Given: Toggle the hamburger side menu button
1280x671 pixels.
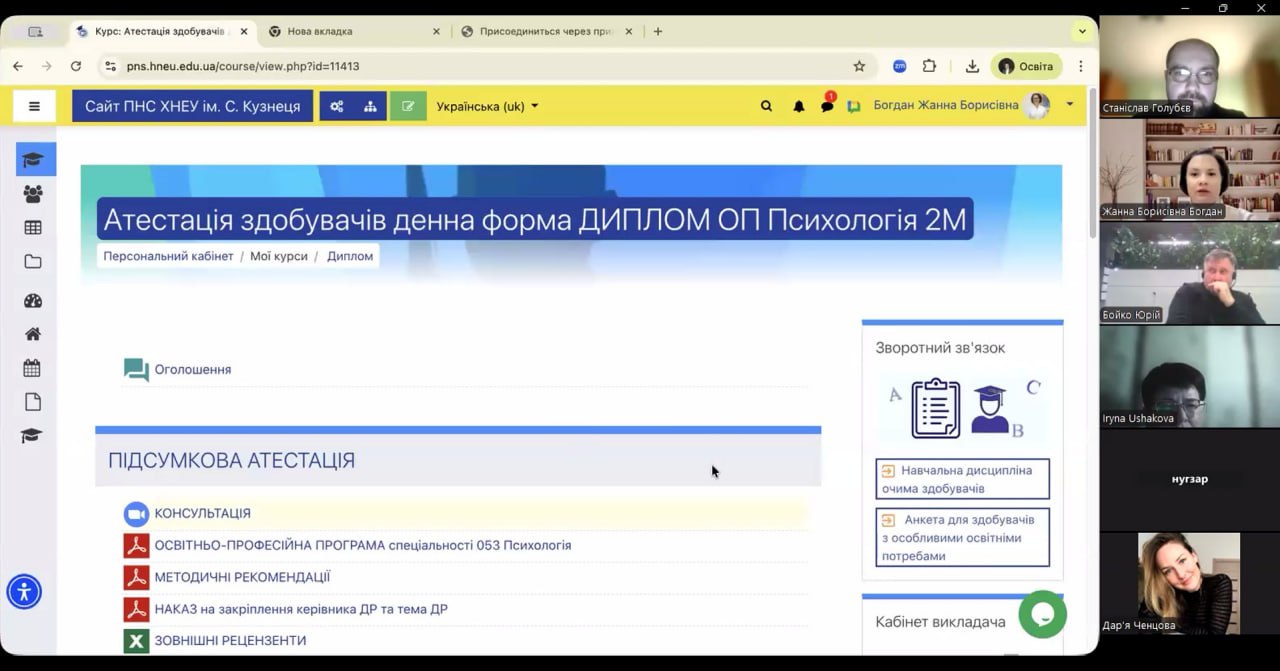Looking at the screenshot, I should point(34,106).
